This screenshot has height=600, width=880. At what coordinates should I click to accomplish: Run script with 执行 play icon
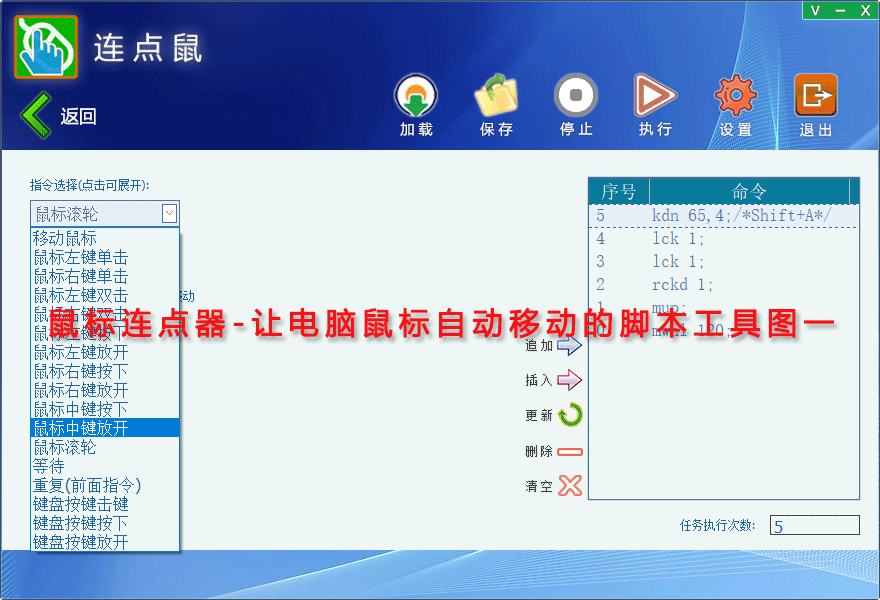[655, 97]
